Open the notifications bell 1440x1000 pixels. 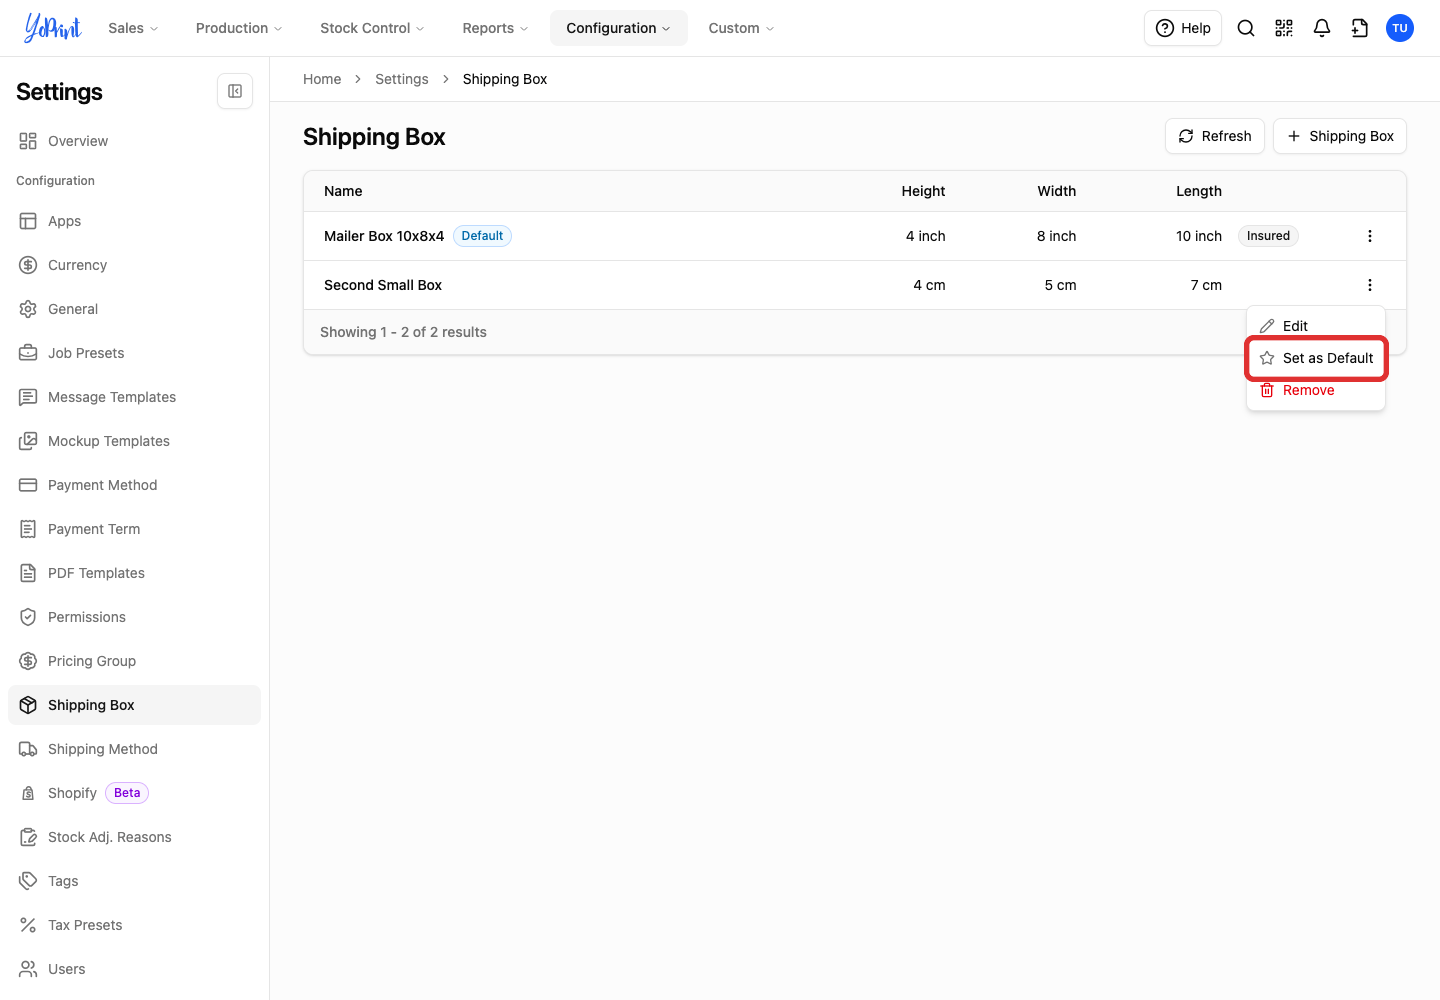[1322, 28]
